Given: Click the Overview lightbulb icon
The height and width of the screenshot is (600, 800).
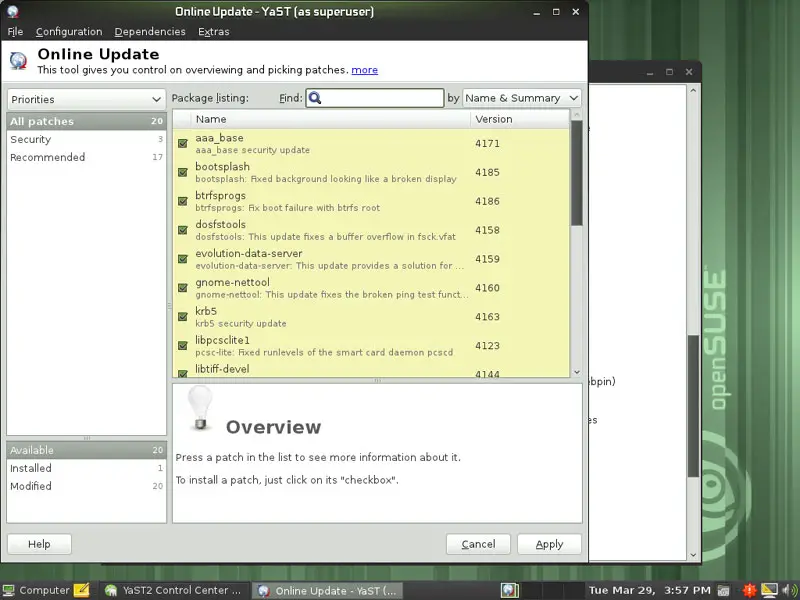Looking at the screenshot, I should coord(200,408).
